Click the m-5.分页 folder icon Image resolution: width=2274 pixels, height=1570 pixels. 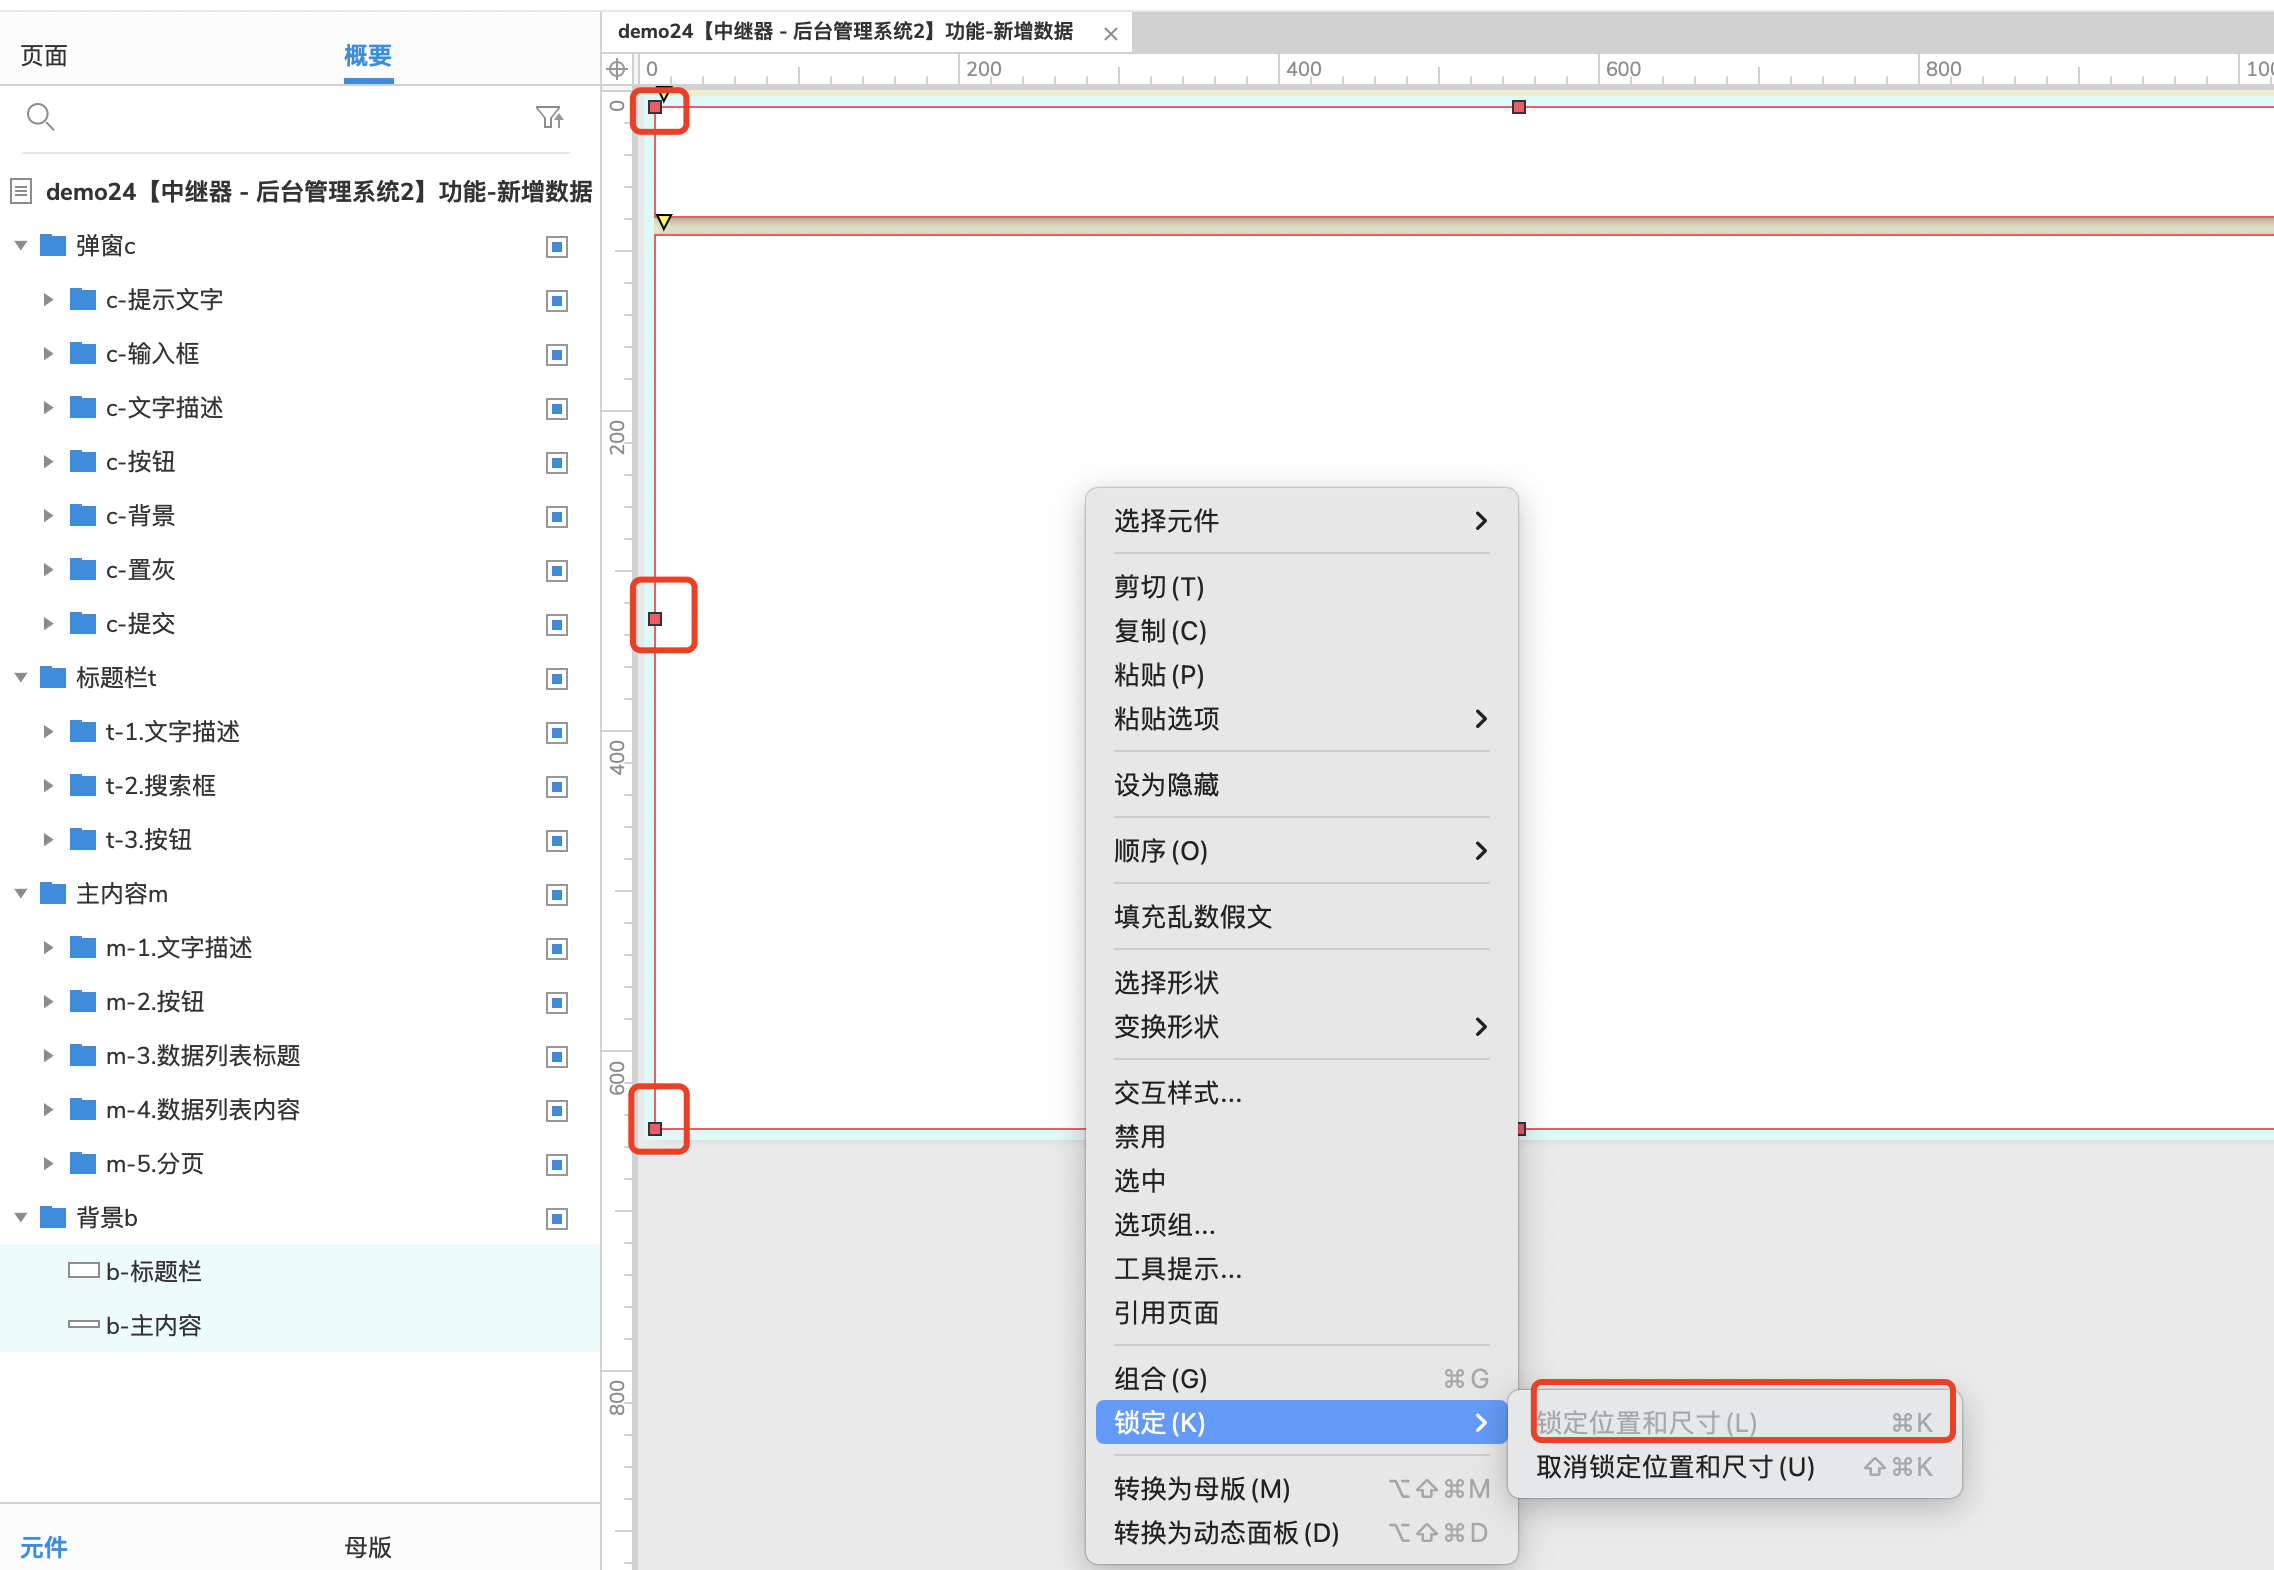[82, 1163]
